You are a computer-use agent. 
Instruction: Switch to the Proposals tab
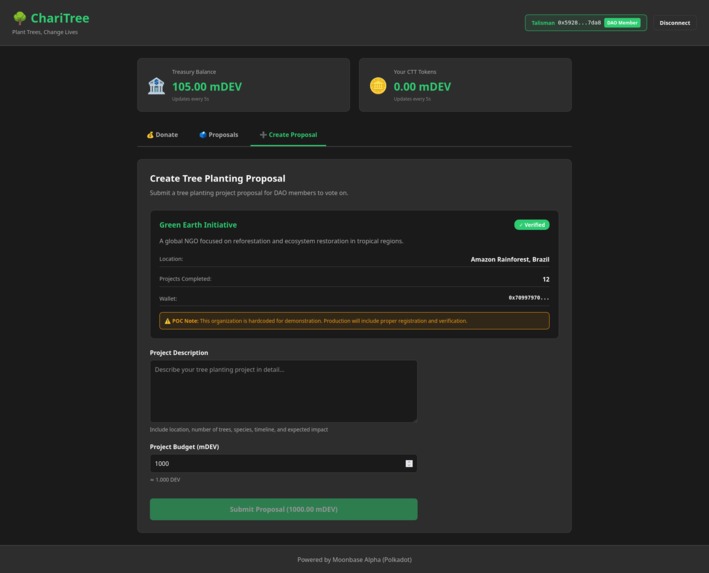[219, 135]
